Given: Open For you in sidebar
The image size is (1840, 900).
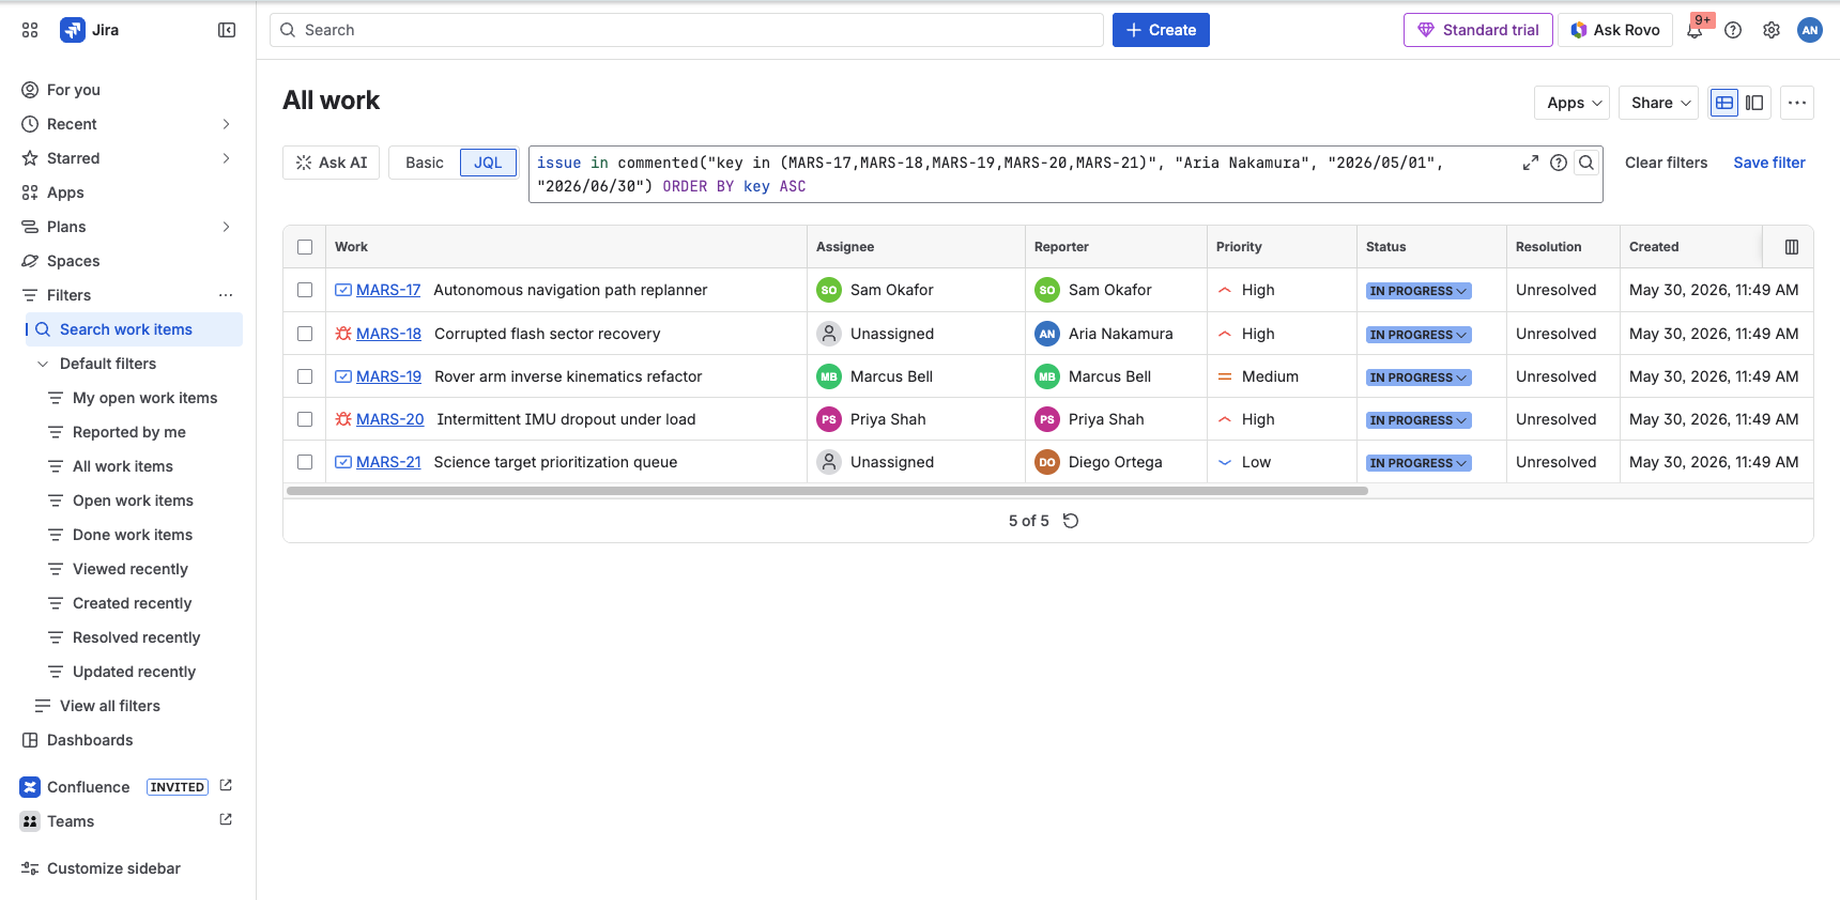Looking at the screenshot, I should coord(128,90).
